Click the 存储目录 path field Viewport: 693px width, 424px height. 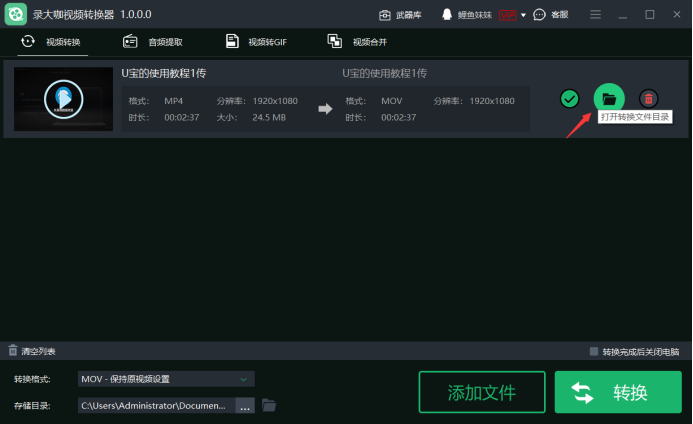(x=155, y=406)
